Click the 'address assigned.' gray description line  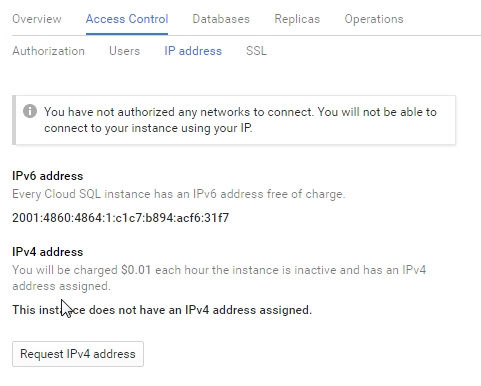pos(61,286)
